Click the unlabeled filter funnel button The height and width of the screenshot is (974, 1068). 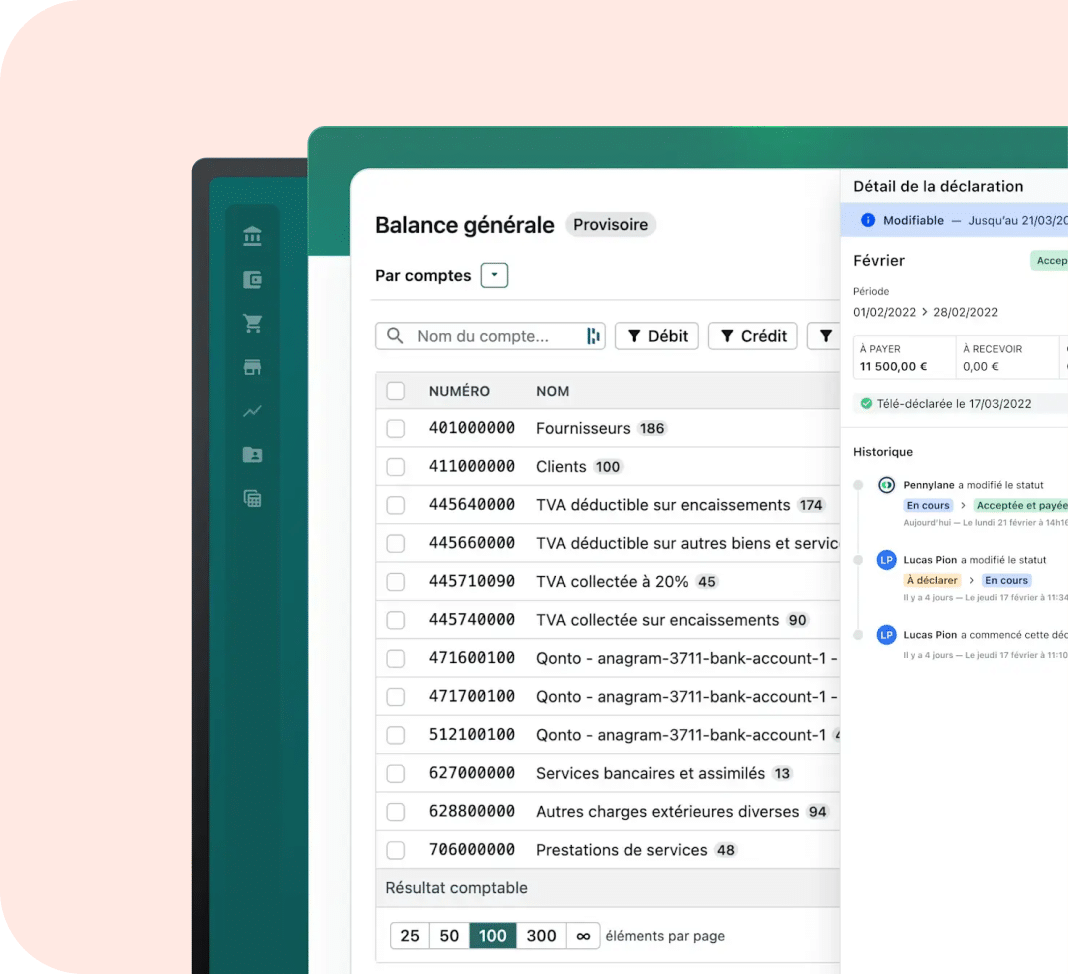pyautogui.click(x=825, y=336)
